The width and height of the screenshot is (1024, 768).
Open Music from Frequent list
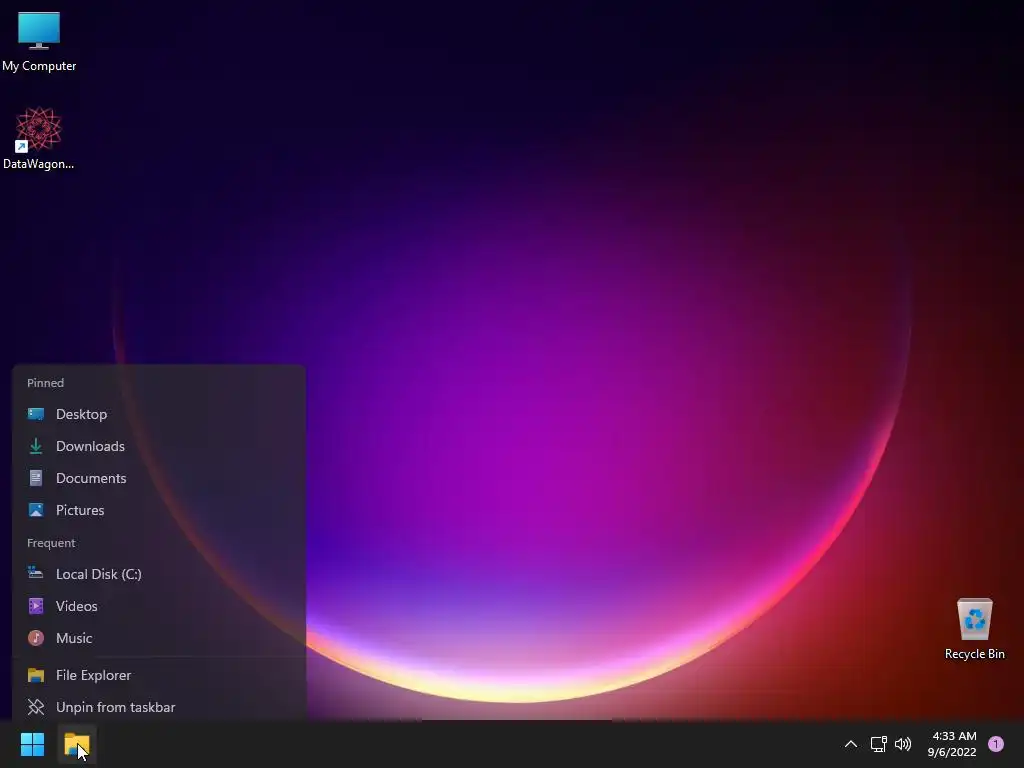pos(159,638)
